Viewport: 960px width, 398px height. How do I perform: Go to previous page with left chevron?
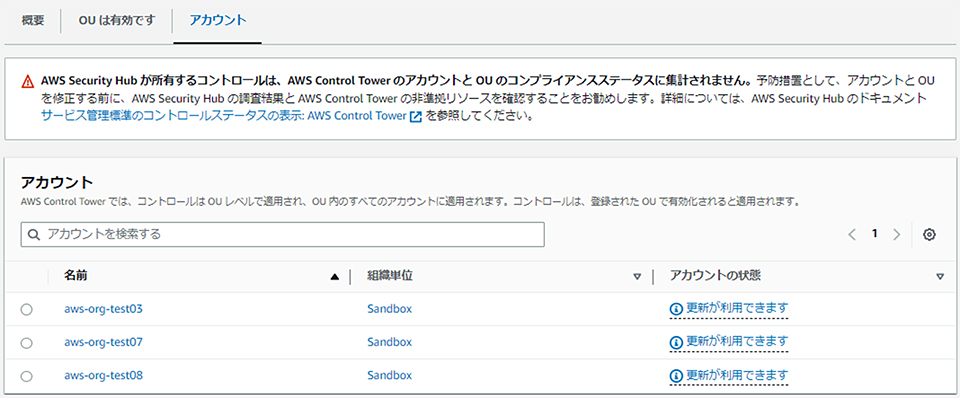(852, 235)
